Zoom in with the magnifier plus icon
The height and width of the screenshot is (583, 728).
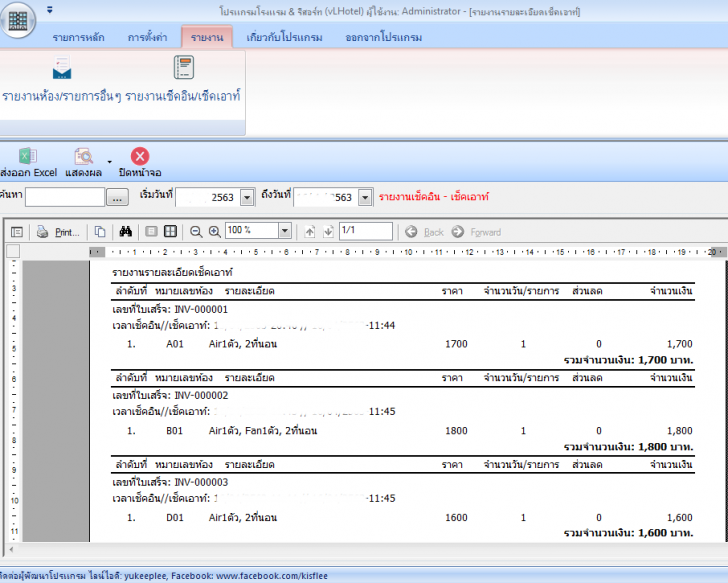[214, 231]
